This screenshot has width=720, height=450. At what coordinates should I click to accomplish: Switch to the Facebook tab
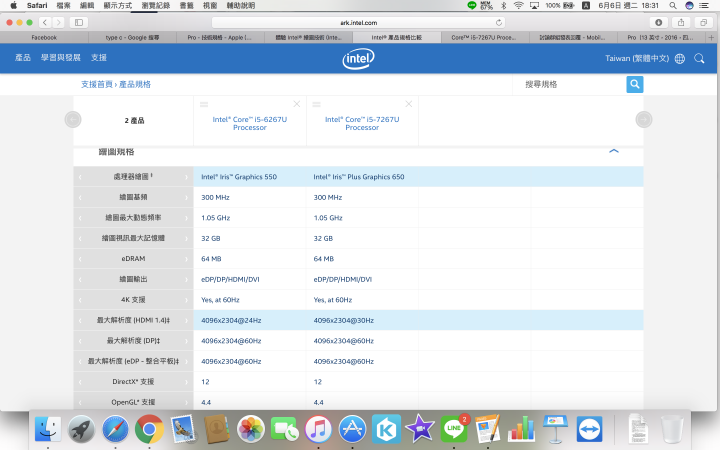click(x=44, y=38)
